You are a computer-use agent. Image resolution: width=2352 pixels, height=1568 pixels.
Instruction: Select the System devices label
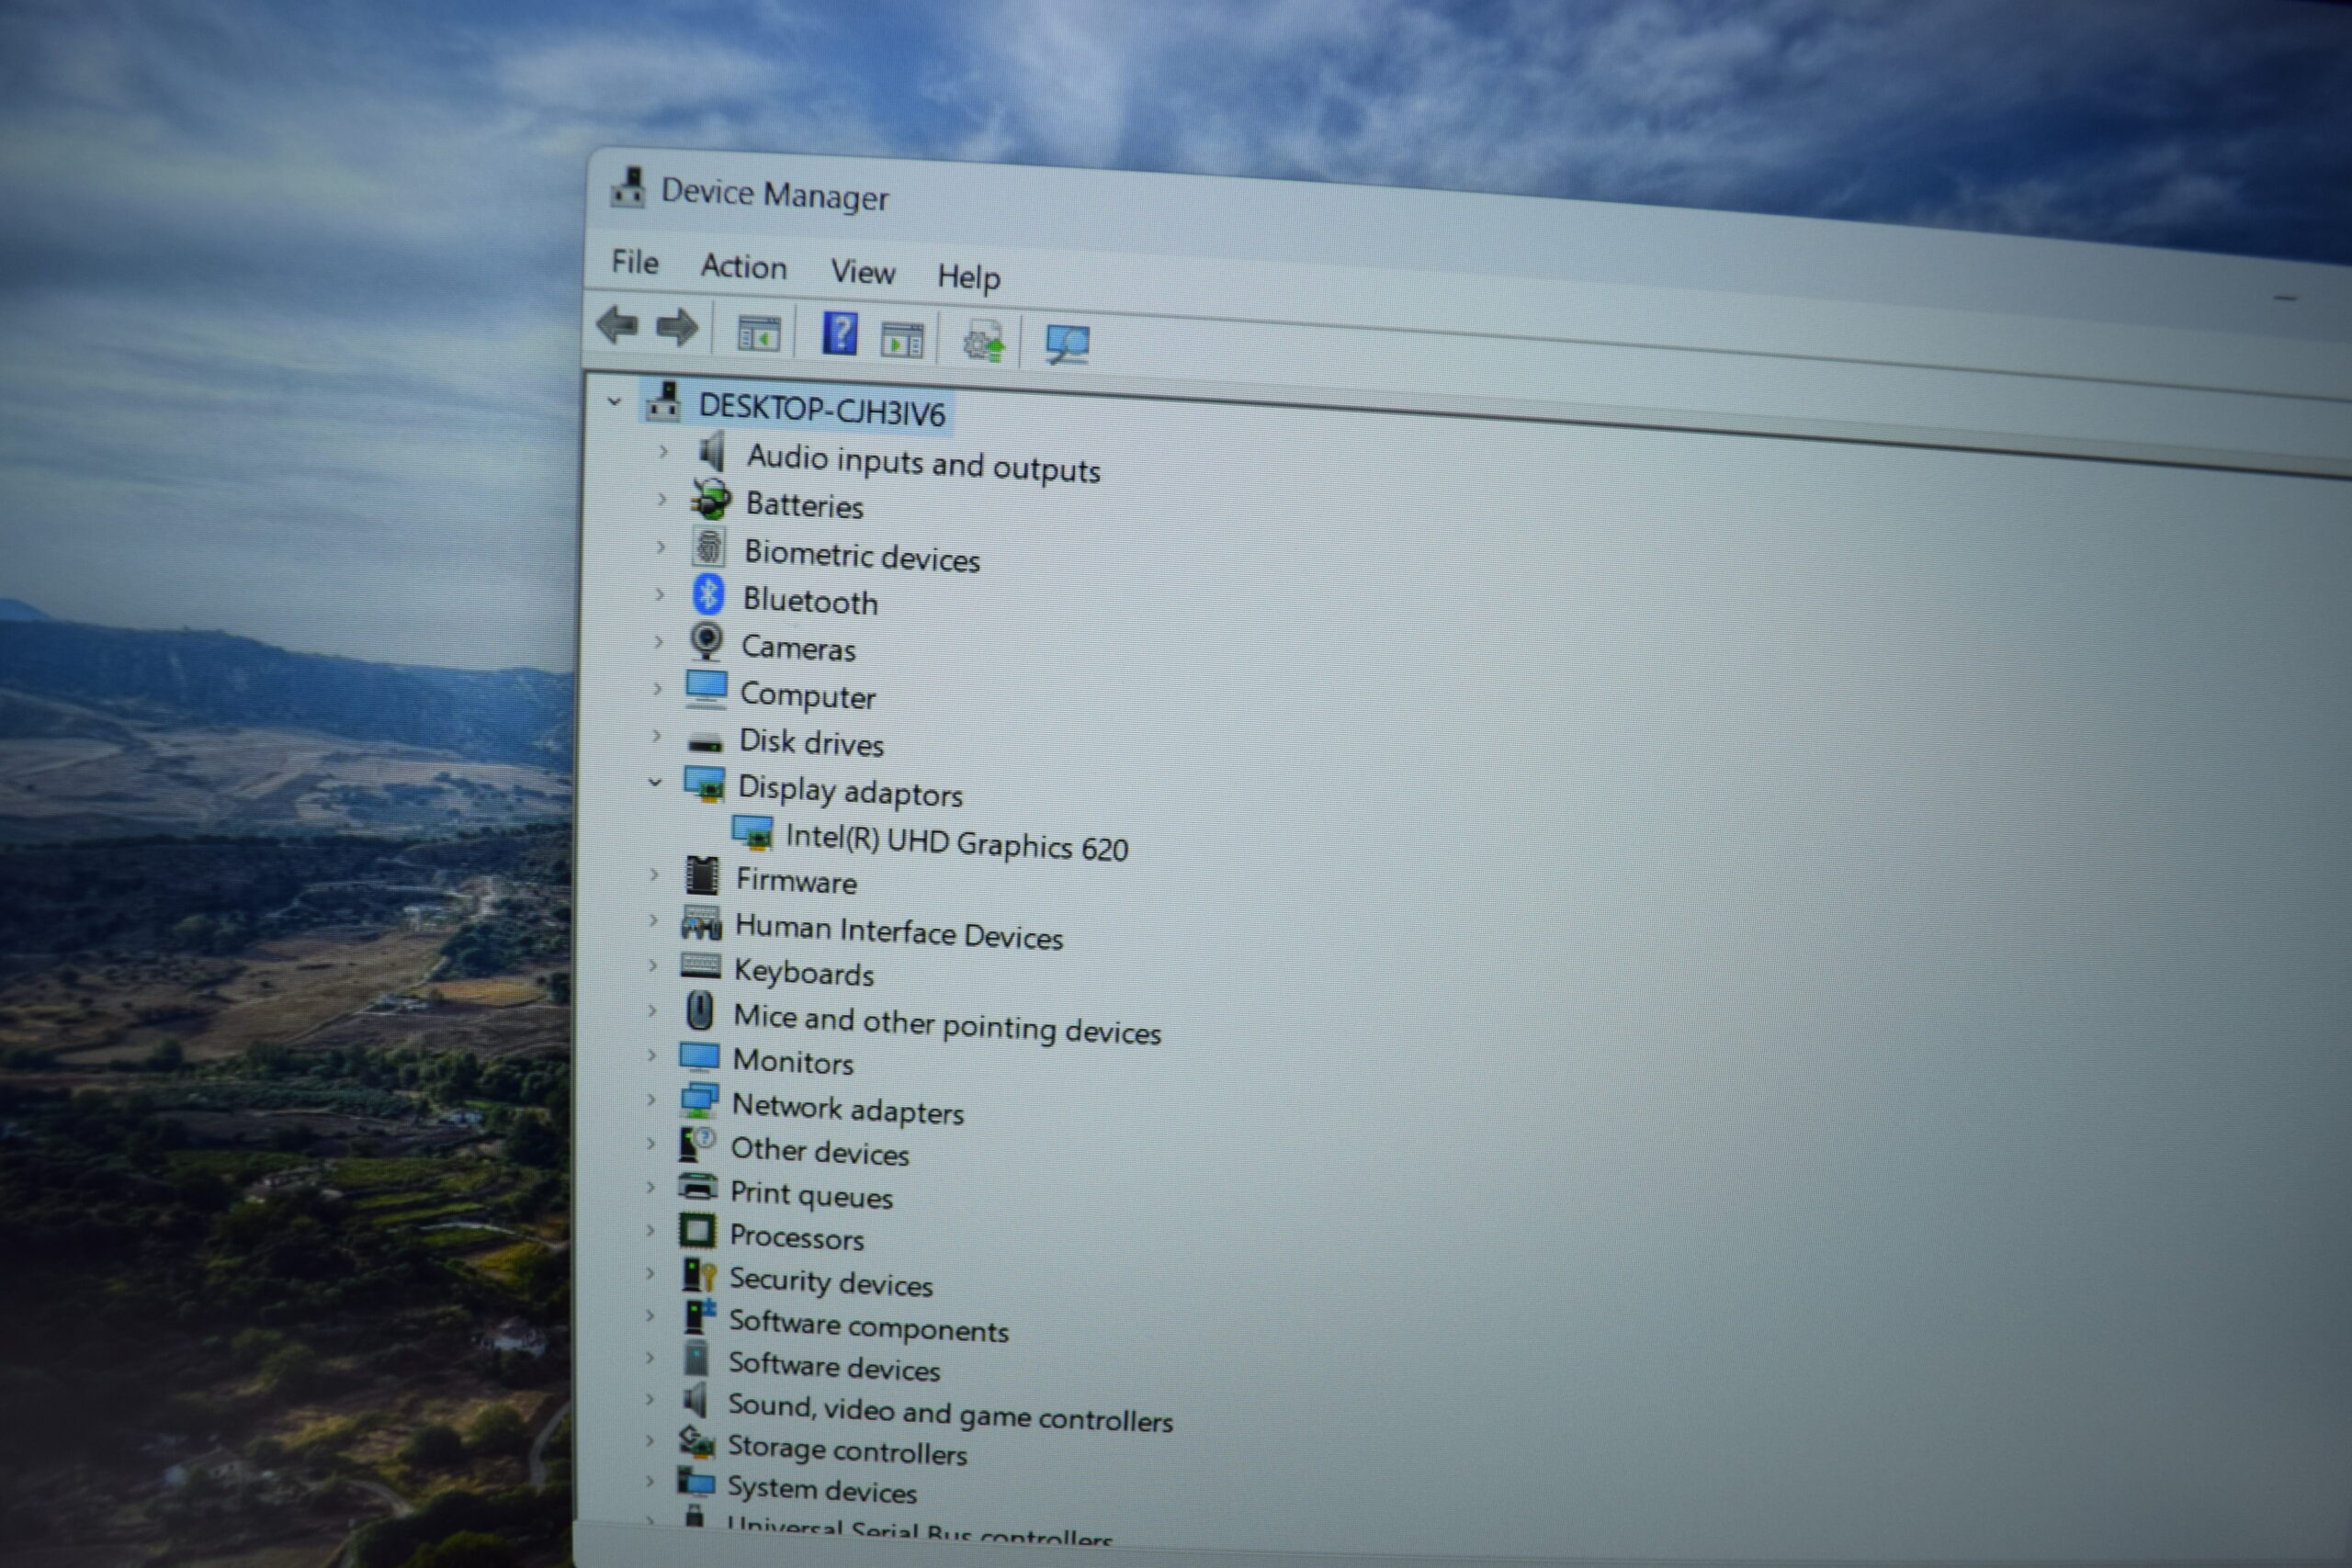point(822,1490)
